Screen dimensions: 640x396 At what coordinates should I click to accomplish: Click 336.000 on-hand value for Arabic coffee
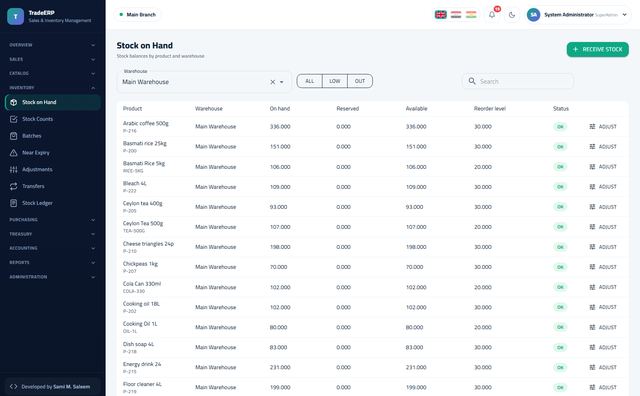(280, 127)
